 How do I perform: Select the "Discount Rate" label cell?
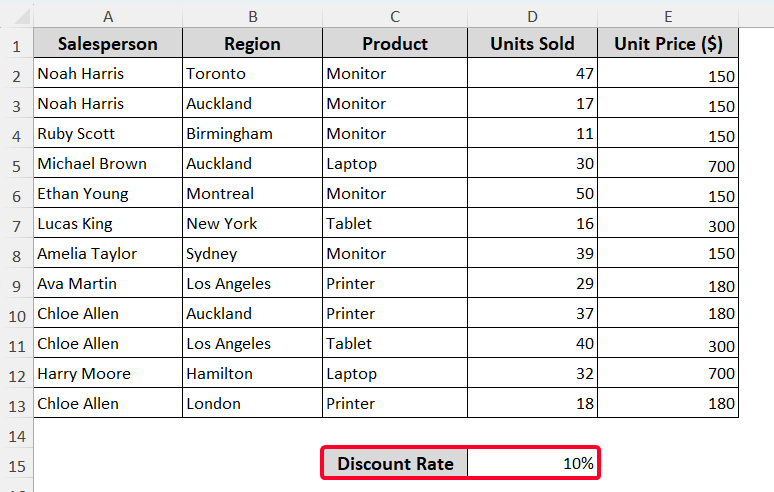coord(395,464)
